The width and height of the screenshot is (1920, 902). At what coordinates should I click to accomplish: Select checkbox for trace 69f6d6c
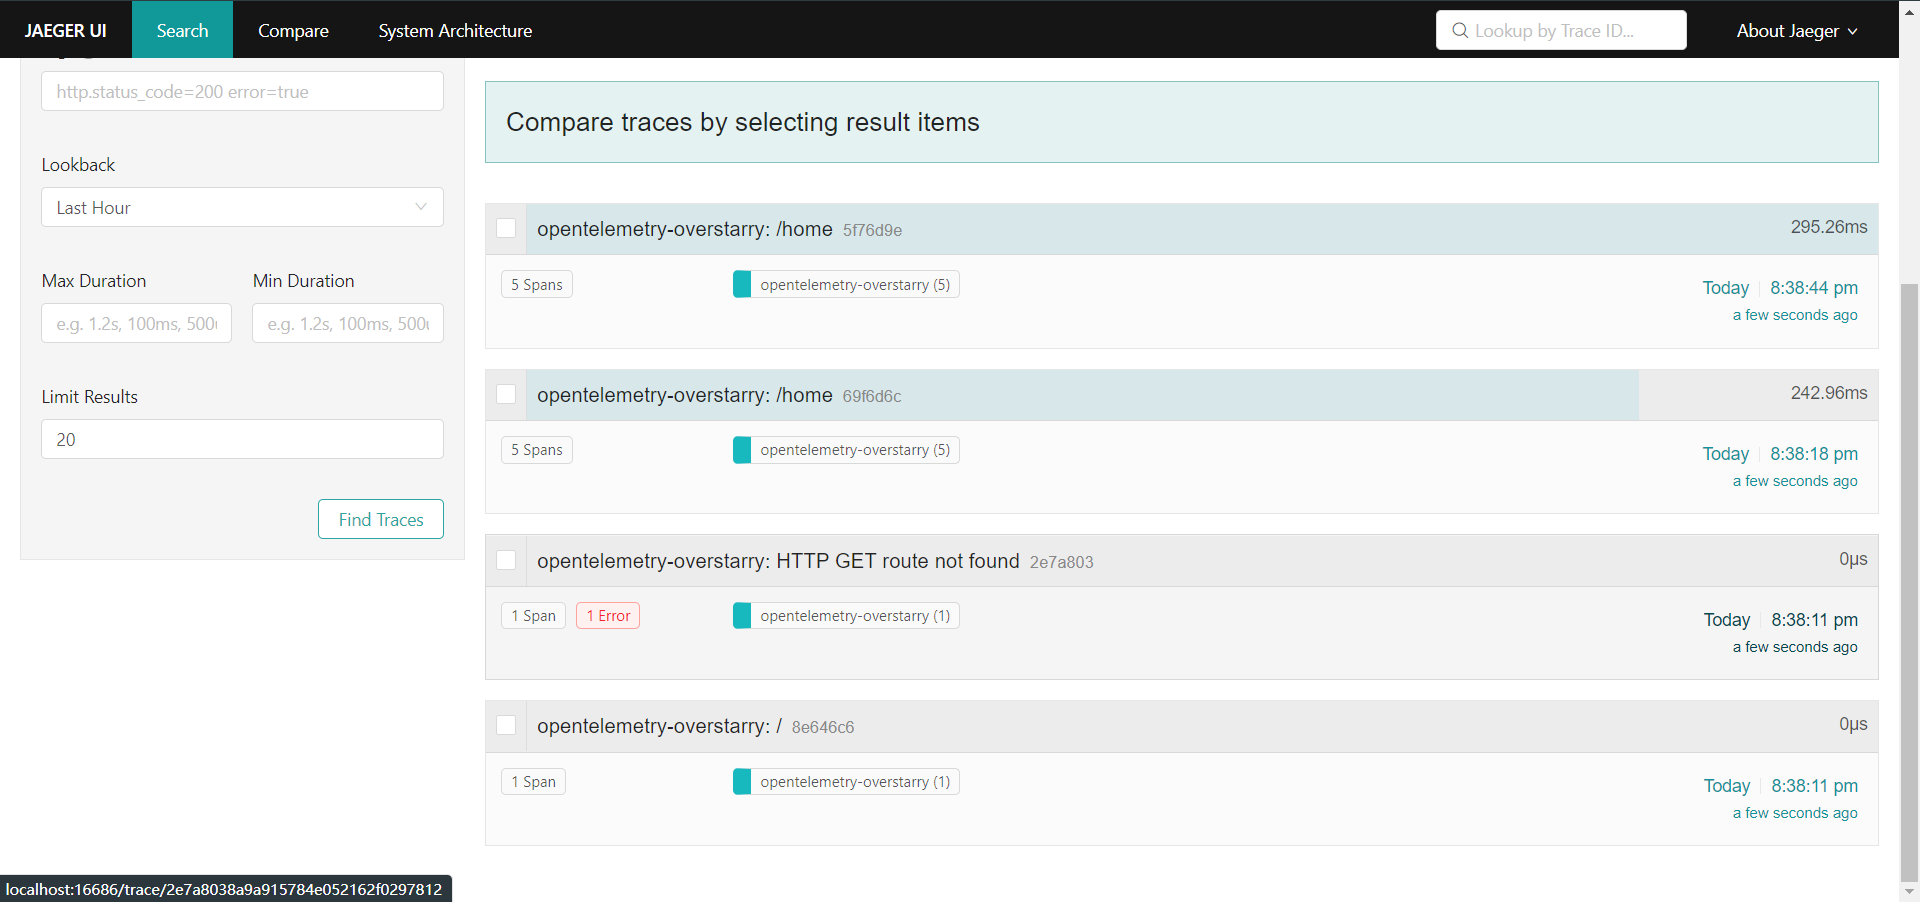(x=507, y=395)
